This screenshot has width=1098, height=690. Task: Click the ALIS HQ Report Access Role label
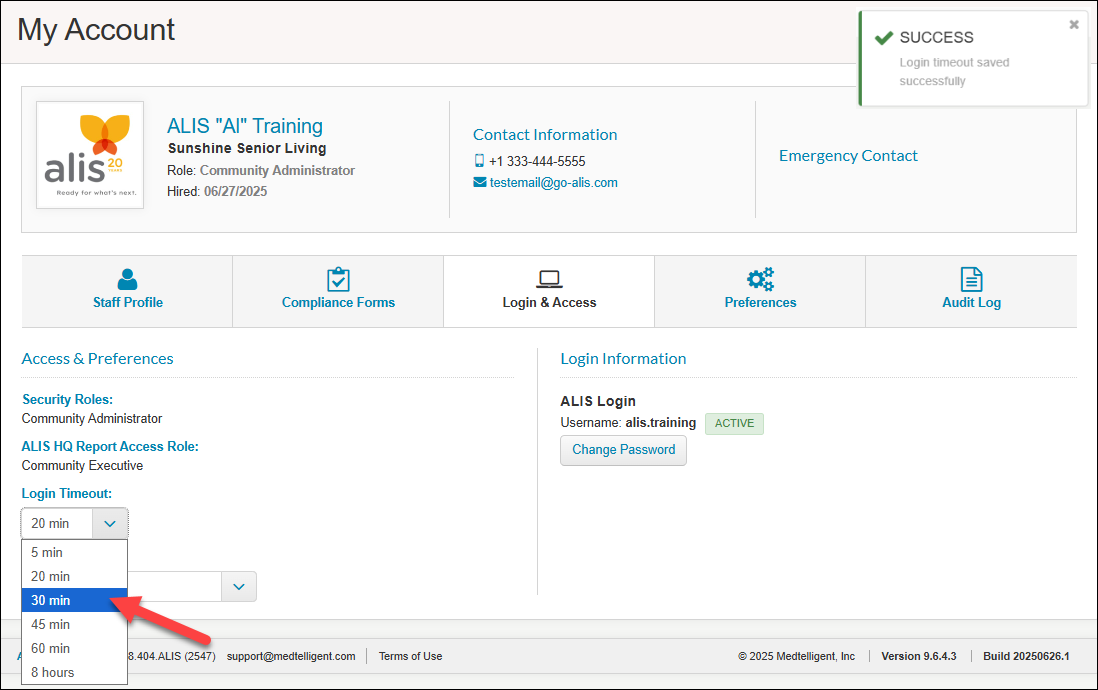(110, 446)
